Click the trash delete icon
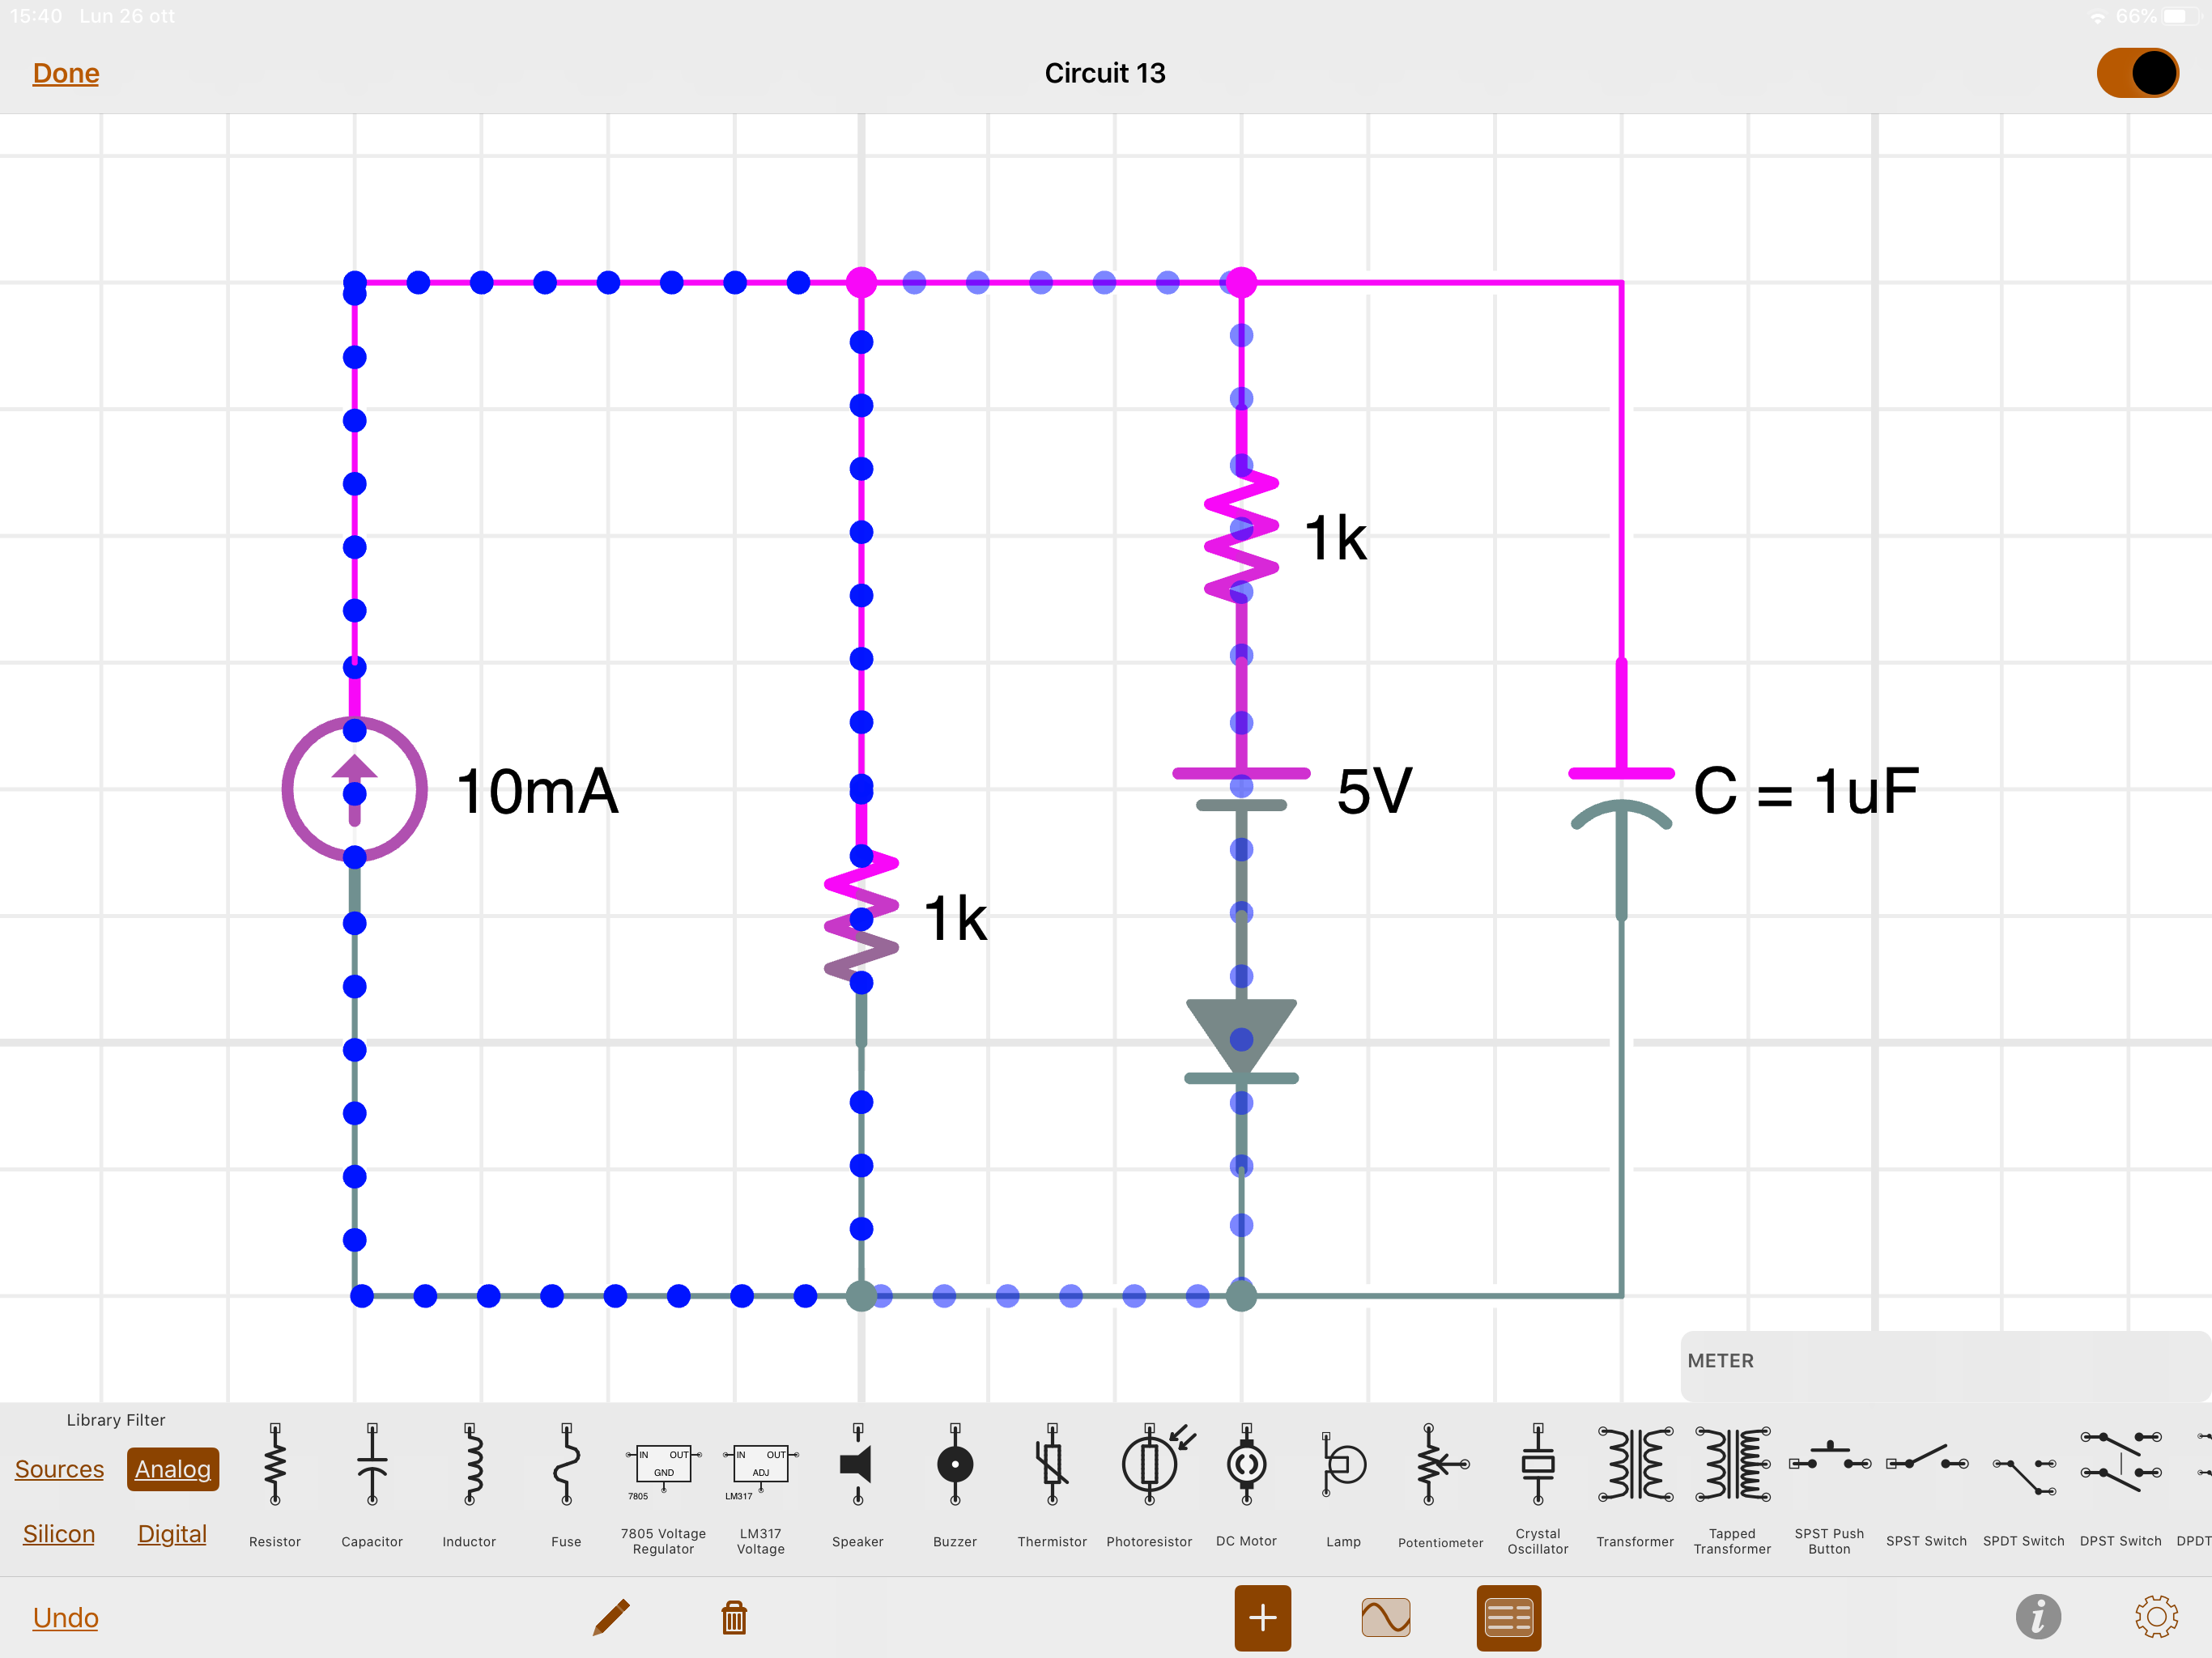Image resolution: width=2212 pixels, height=1658 pixels. pos(734,1617)
